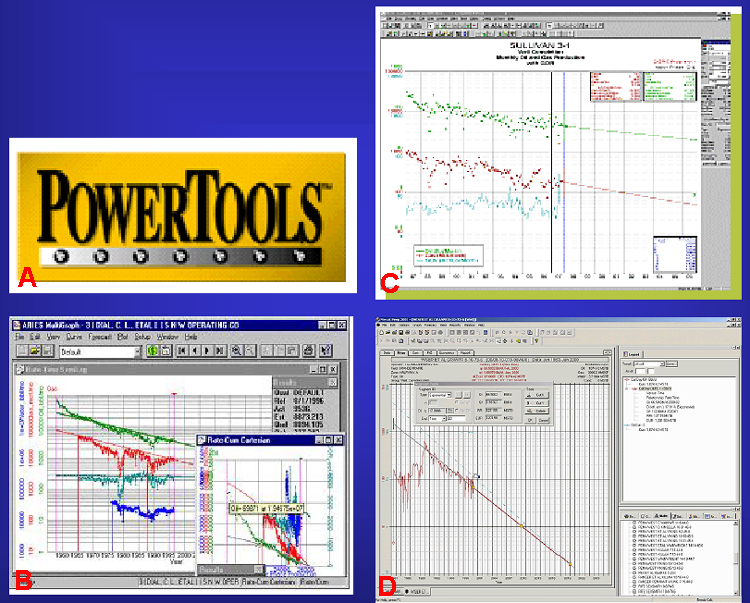Viewport: 750px width, 603px height.
Task: Open the Forecast menu in ARIES MultiGraph
Action: (97, 337)
